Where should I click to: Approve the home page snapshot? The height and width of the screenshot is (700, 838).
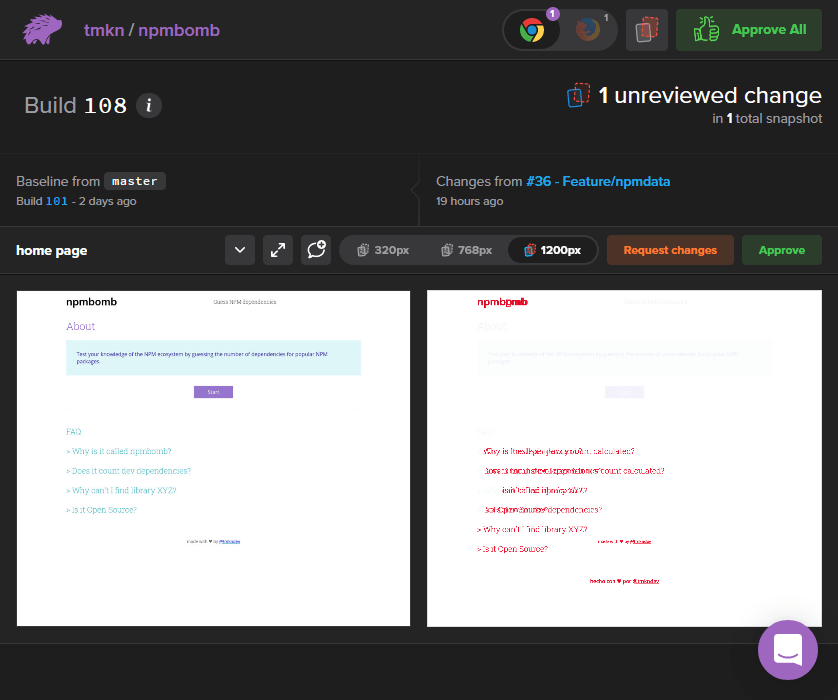tap(782, 250)
